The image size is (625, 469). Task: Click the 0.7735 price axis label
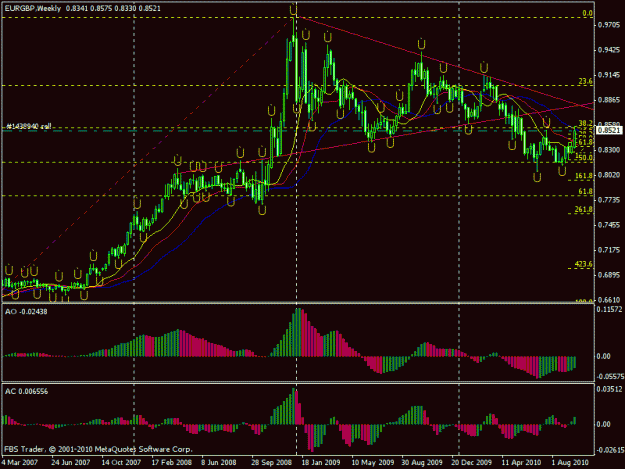point(608,200)
